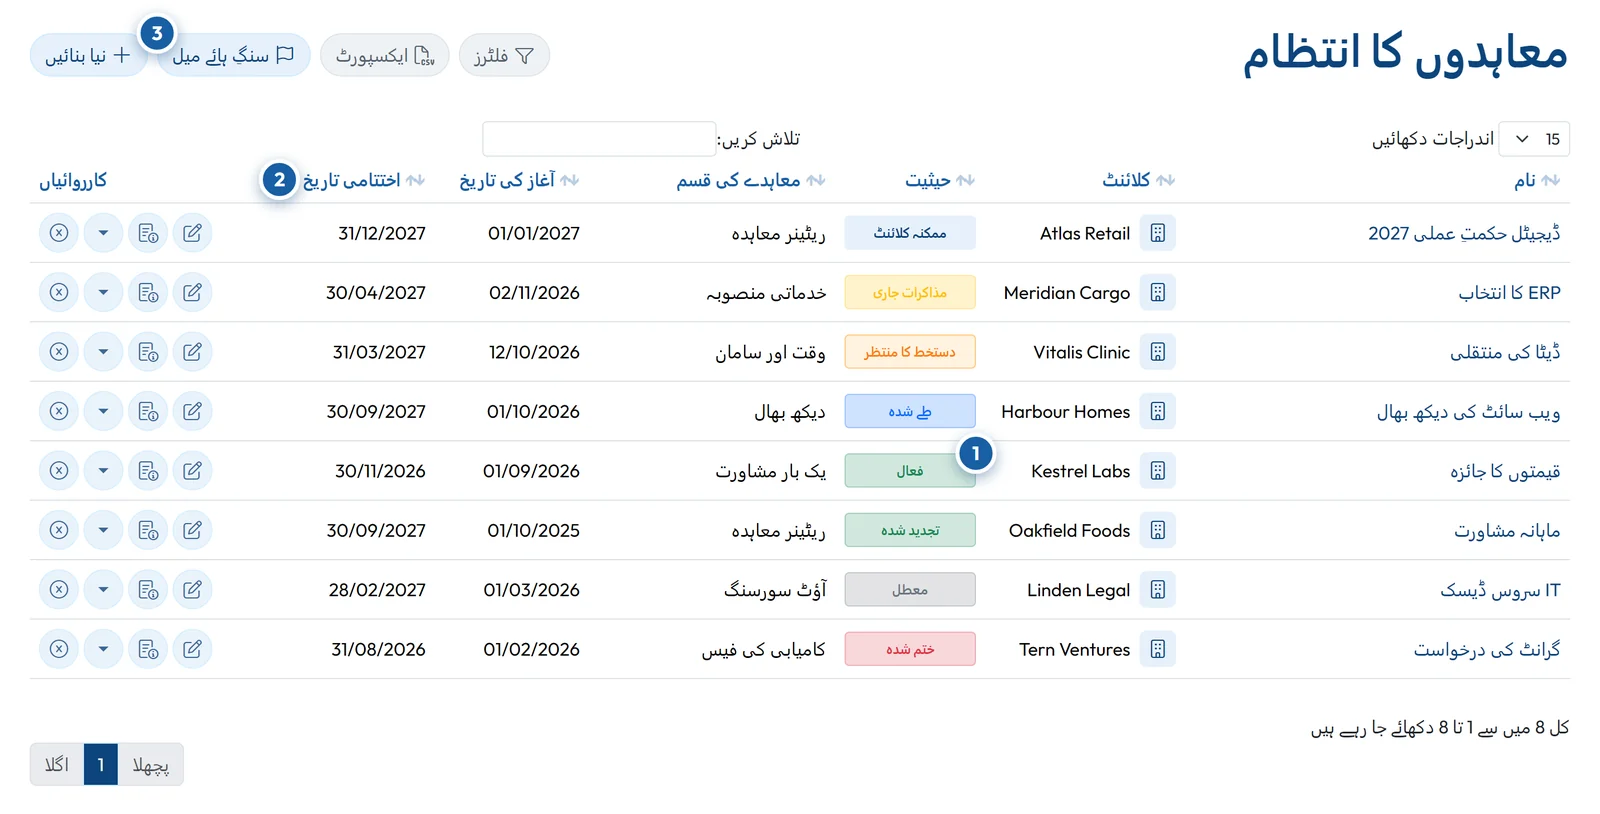Click the پچھلا previous page button
The width and height of the screenshot is (1600, 814).
coord(151,764)
